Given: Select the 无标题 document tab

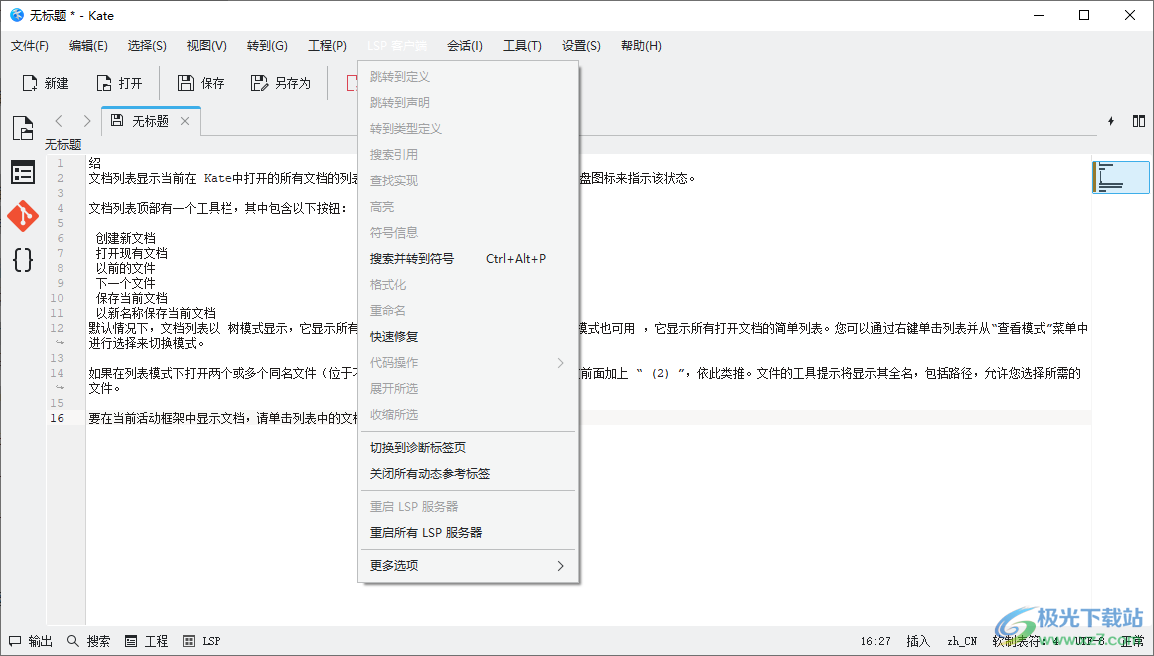Looking at the screenshot, I should click(150, 121).
